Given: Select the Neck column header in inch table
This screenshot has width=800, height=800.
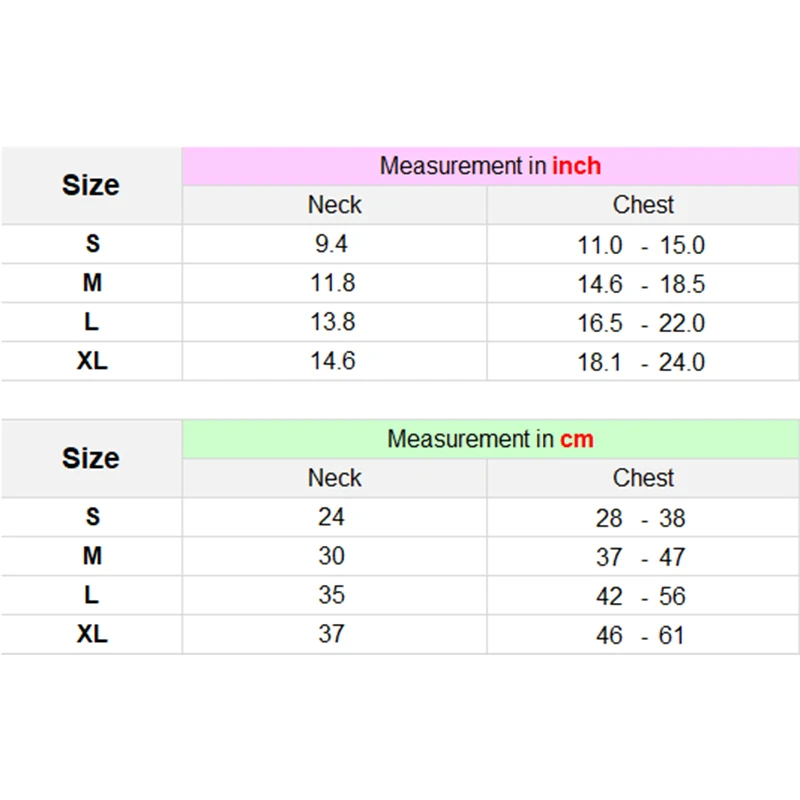Looking at the screenshot, I should (334, 205).
